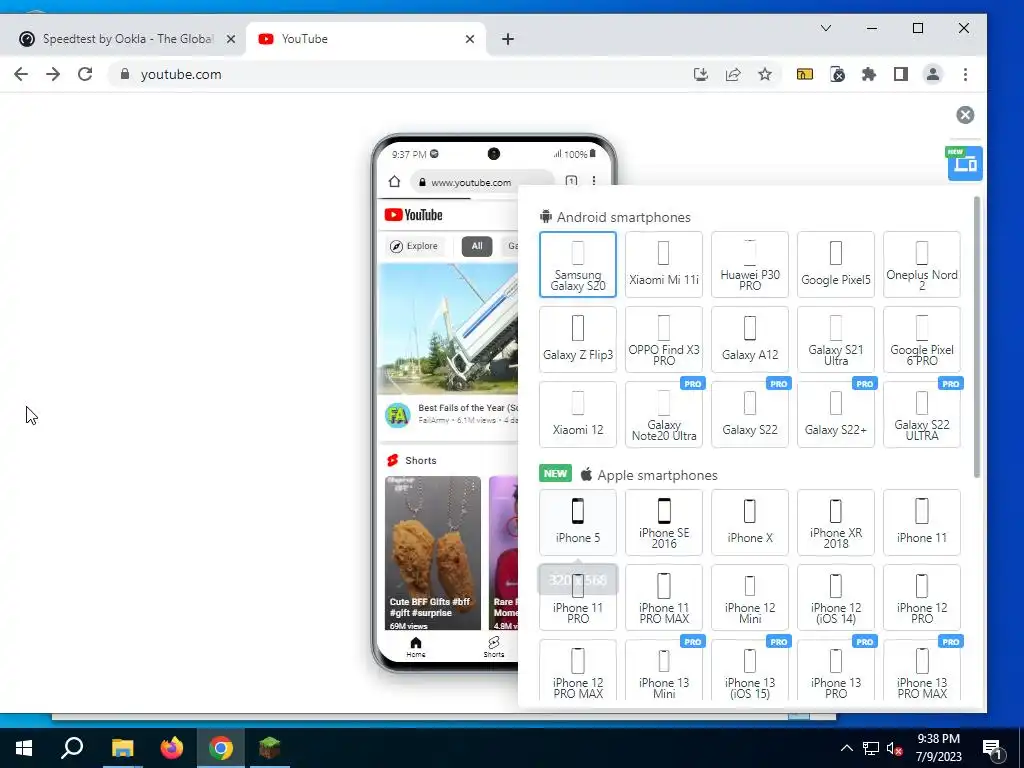Open a new browser tab

pos(507,39)
